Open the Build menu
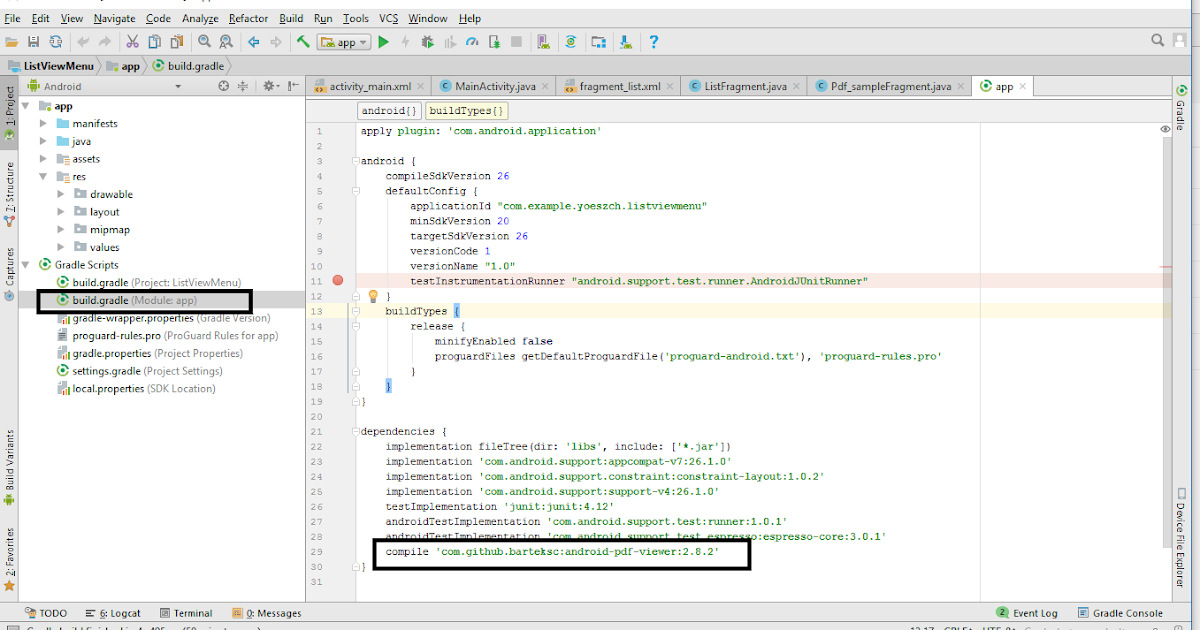This screenshot has height=630, width=1200. point(291,17)
